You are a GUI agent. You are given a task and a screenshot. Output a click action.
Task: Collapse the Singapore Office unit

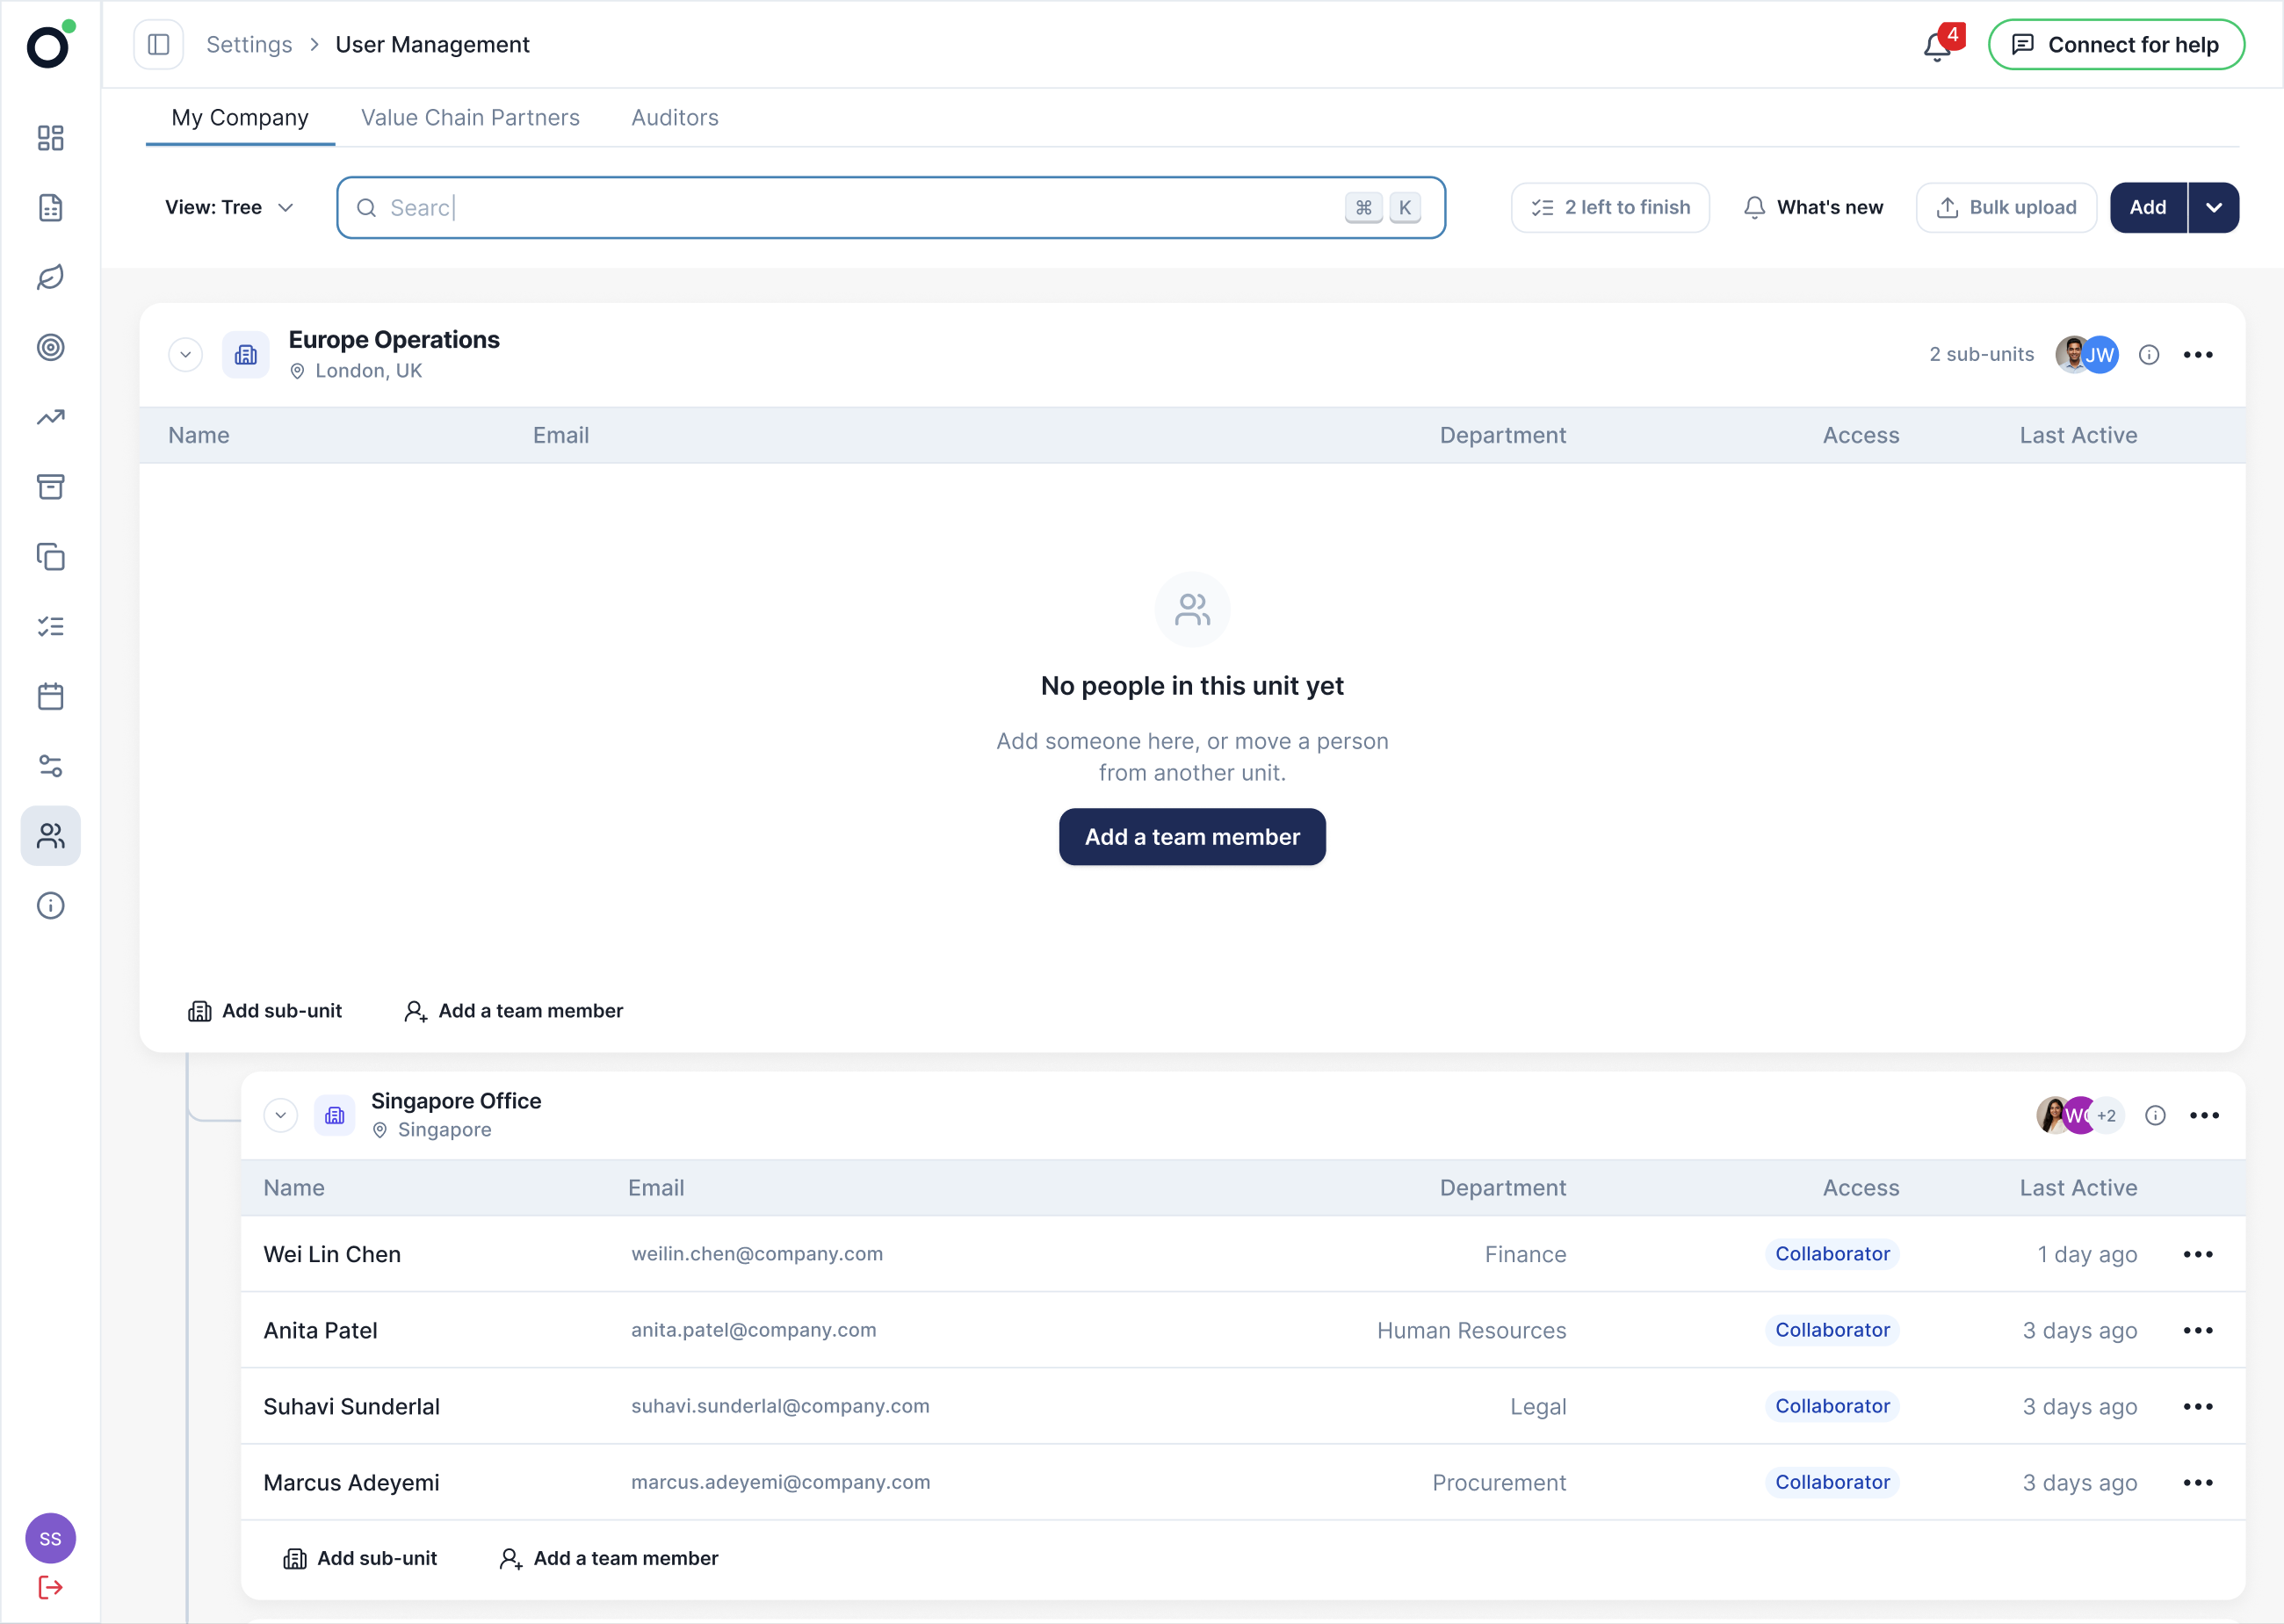pyautogui.click(x=281, y=1115)
